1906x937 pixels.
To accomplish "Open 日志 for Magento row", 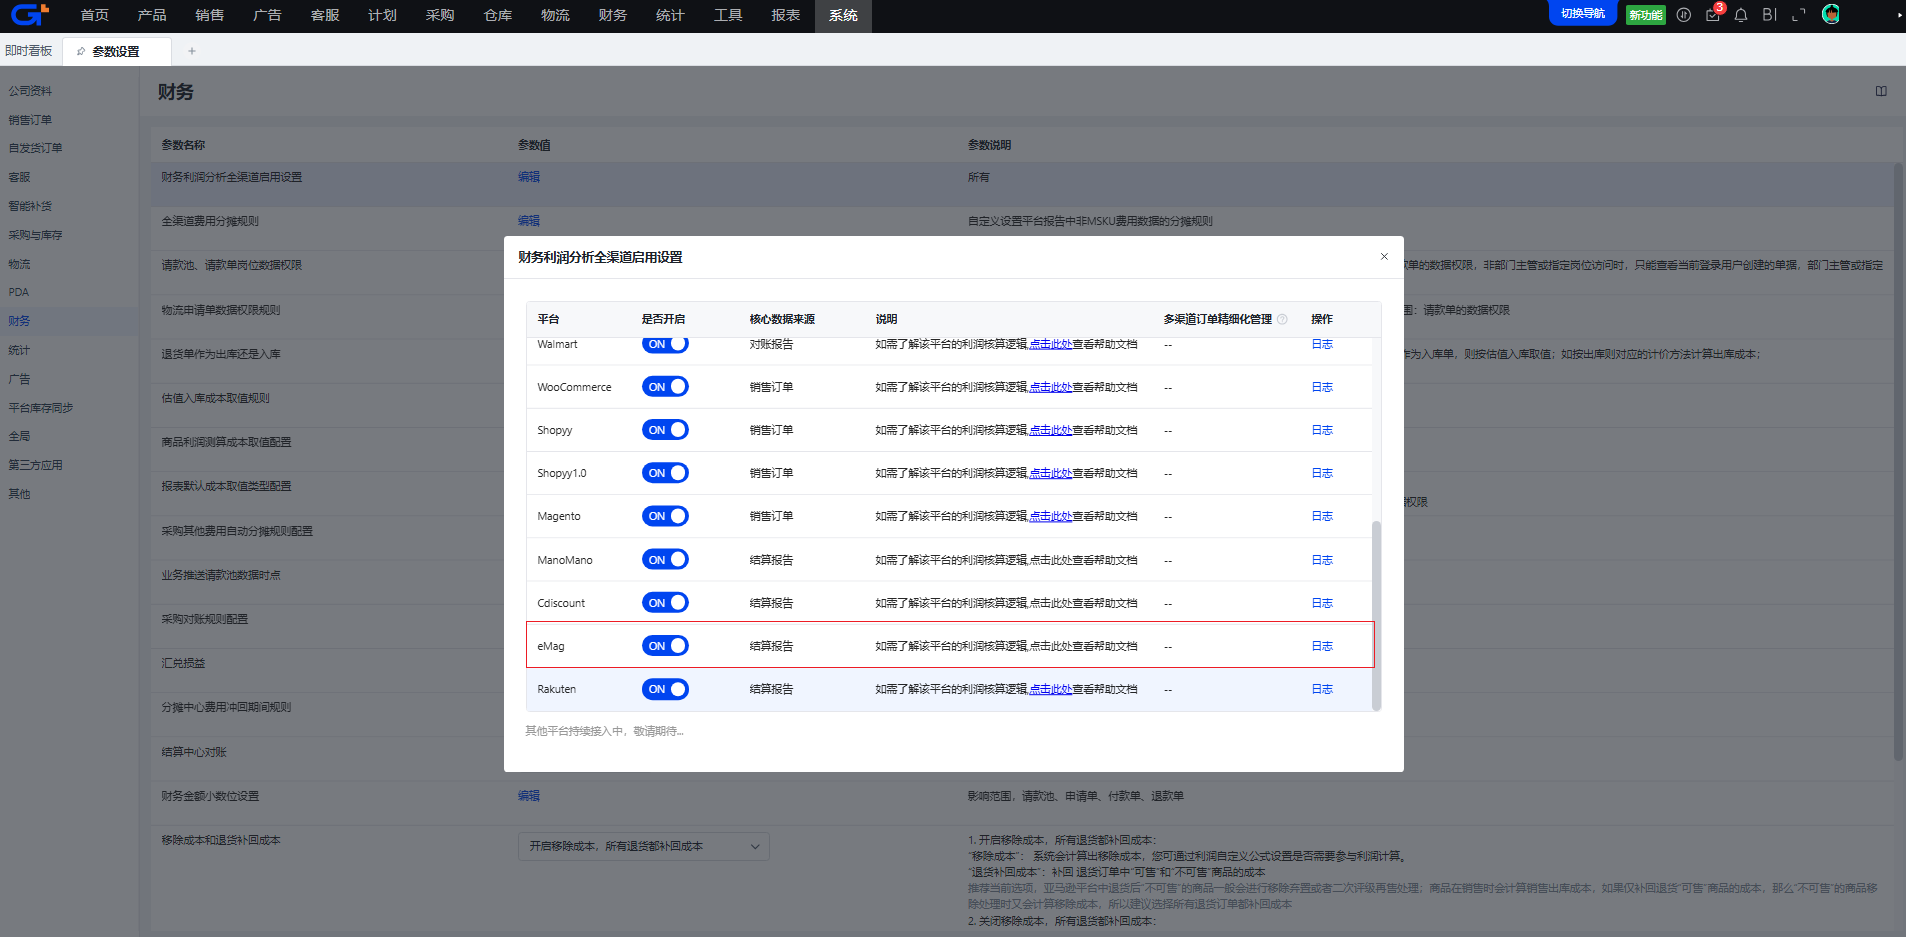I will pos(1322,516).
